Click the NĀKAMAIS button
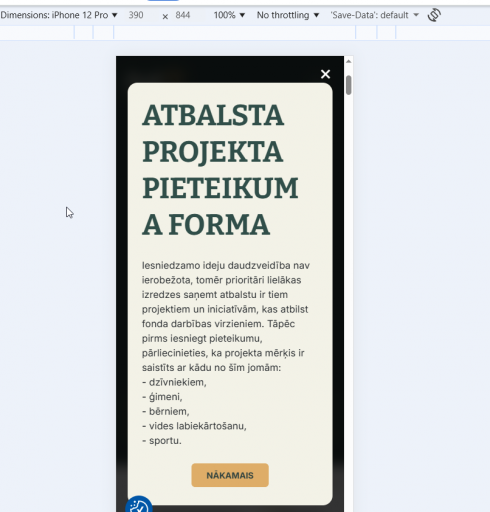The image size is (490, 512). 230,475
